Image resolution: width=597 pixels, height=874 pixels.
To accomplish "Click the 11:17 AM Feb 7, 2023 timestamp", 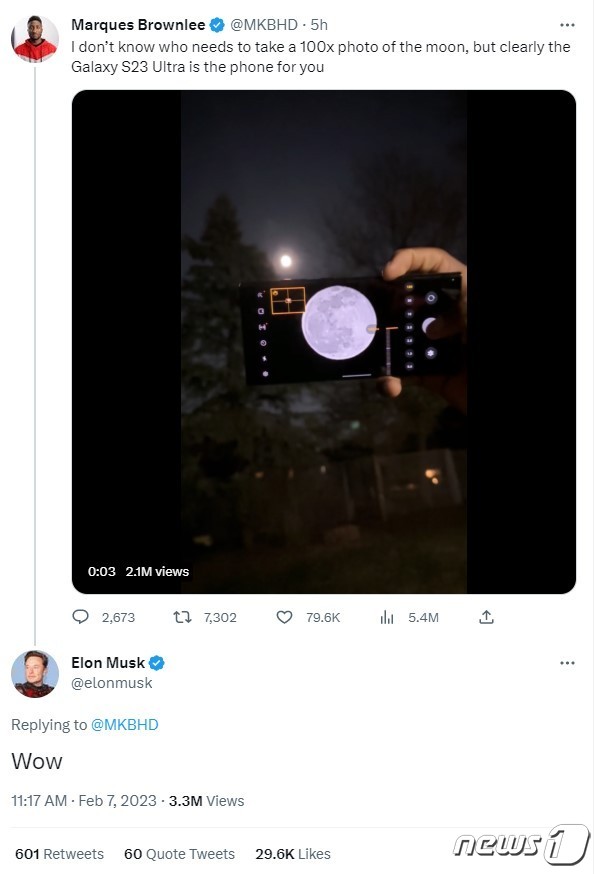I will click(x=84, y=801).
